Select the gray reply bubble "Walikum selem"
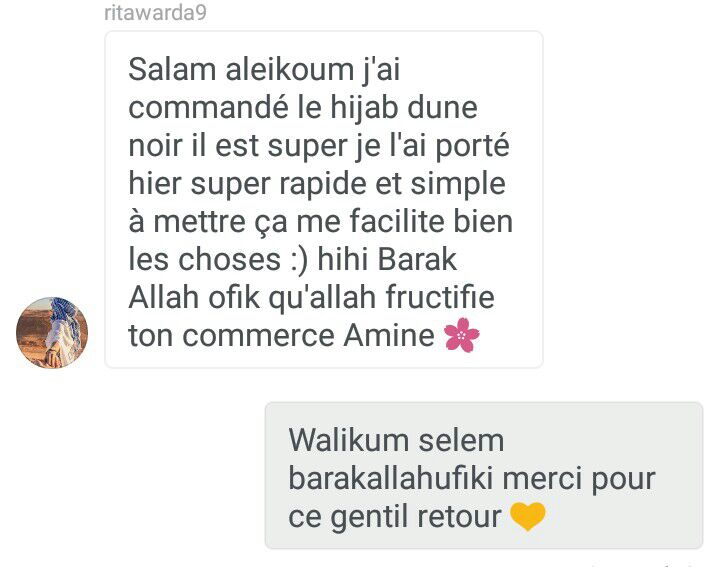720x567 pixels. (x=484, y=475)
